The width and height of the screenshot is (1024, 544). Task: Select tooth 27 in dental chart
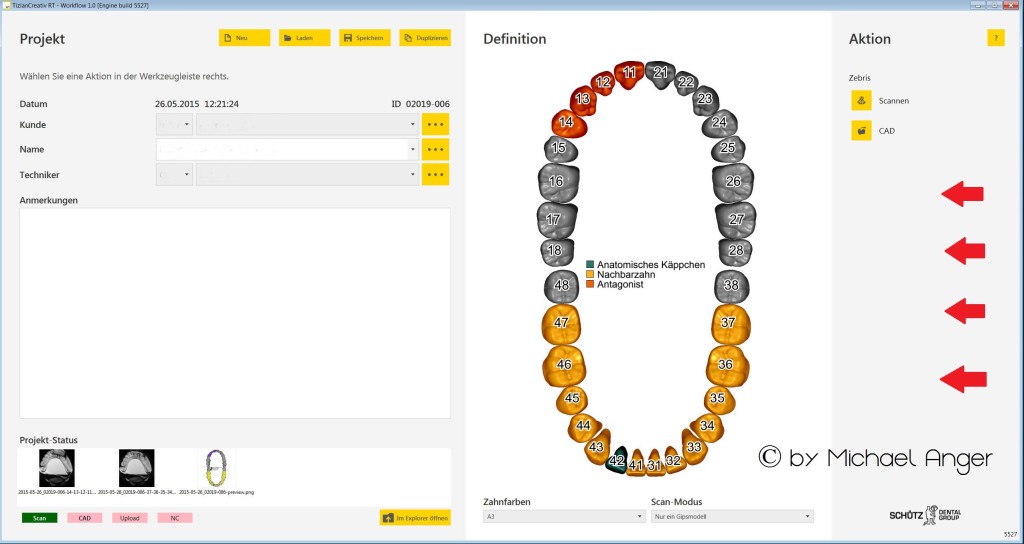click(x=735, y=219)
